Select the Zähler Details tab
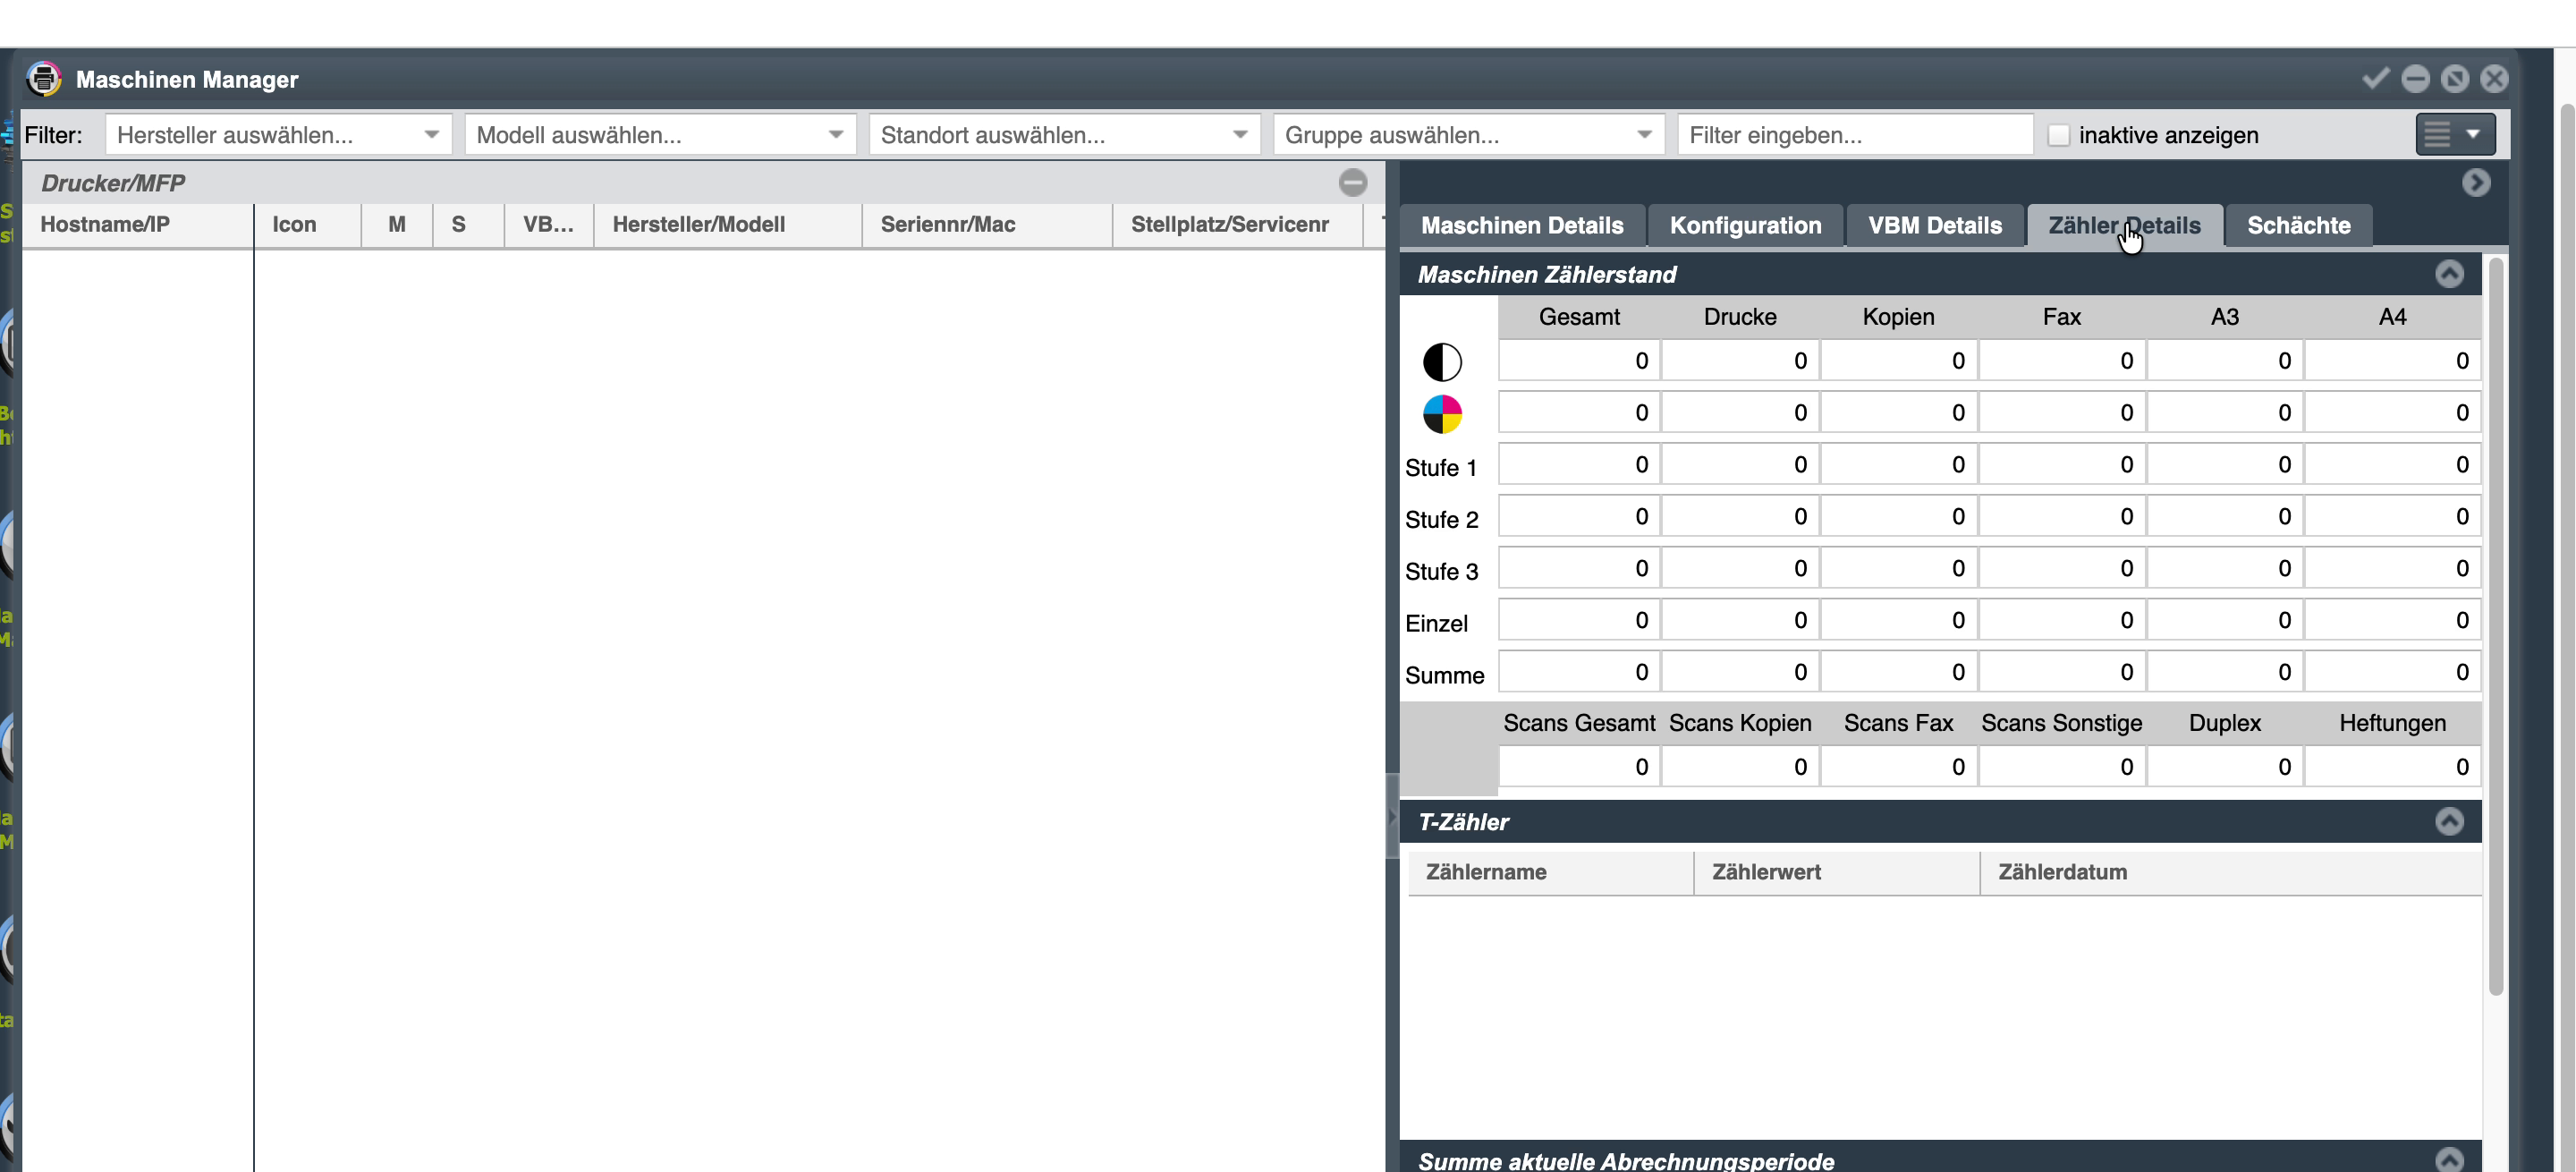 (2124, 225)
